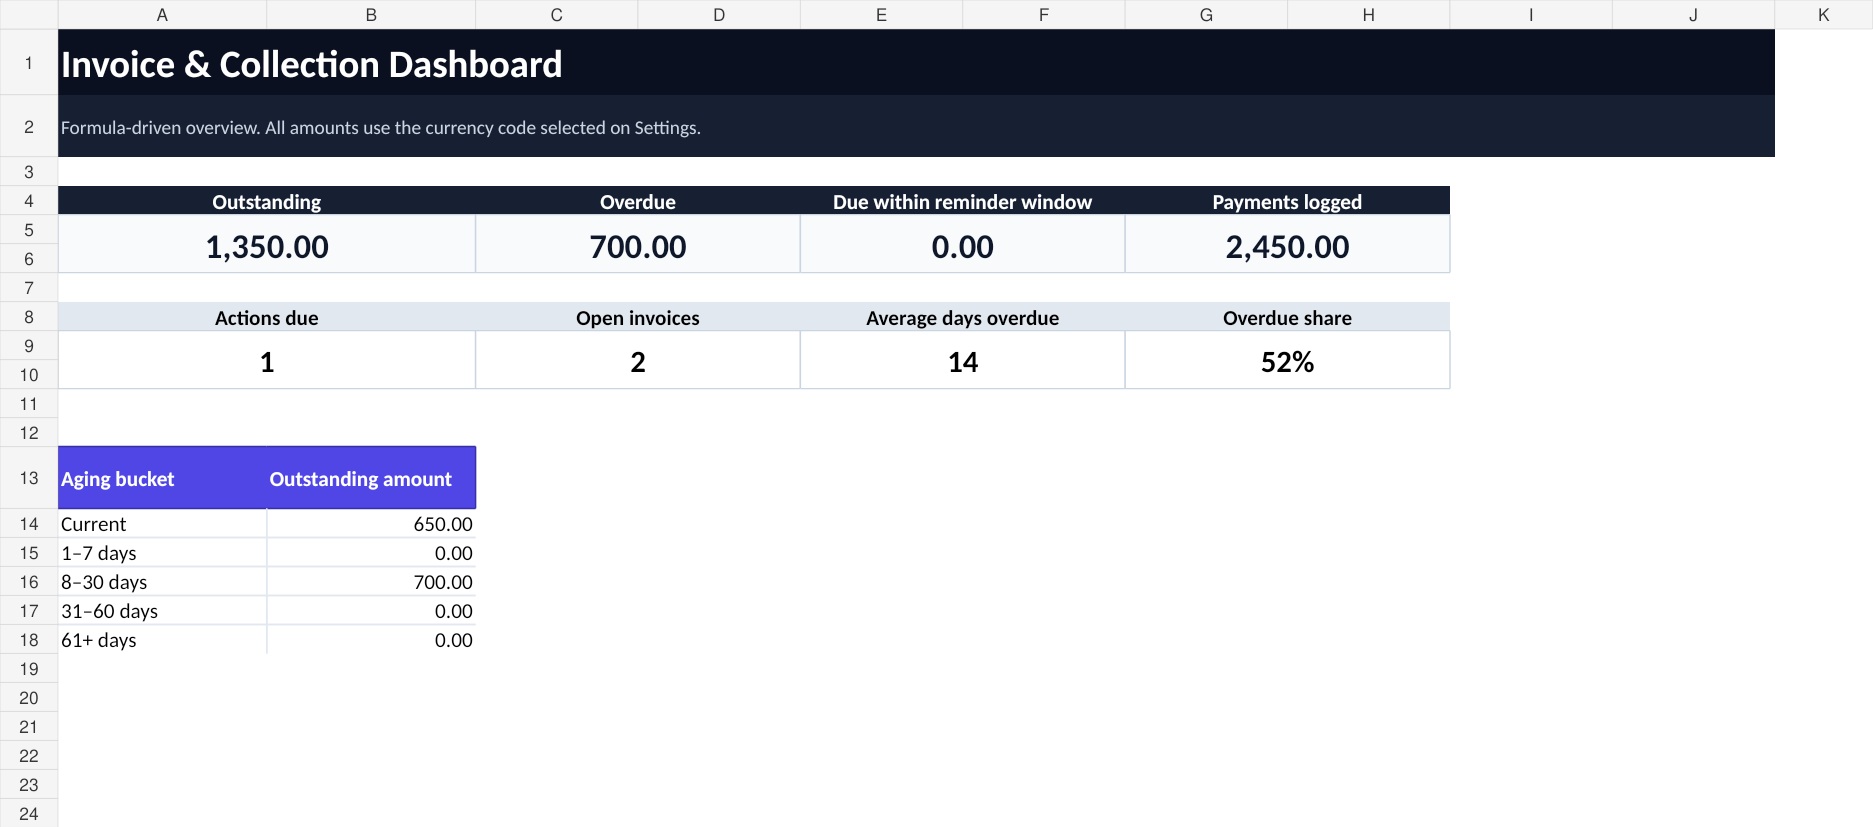Select Average days overdue label
This screenshot has height=827, width=1873.
(x=962, y=318)
